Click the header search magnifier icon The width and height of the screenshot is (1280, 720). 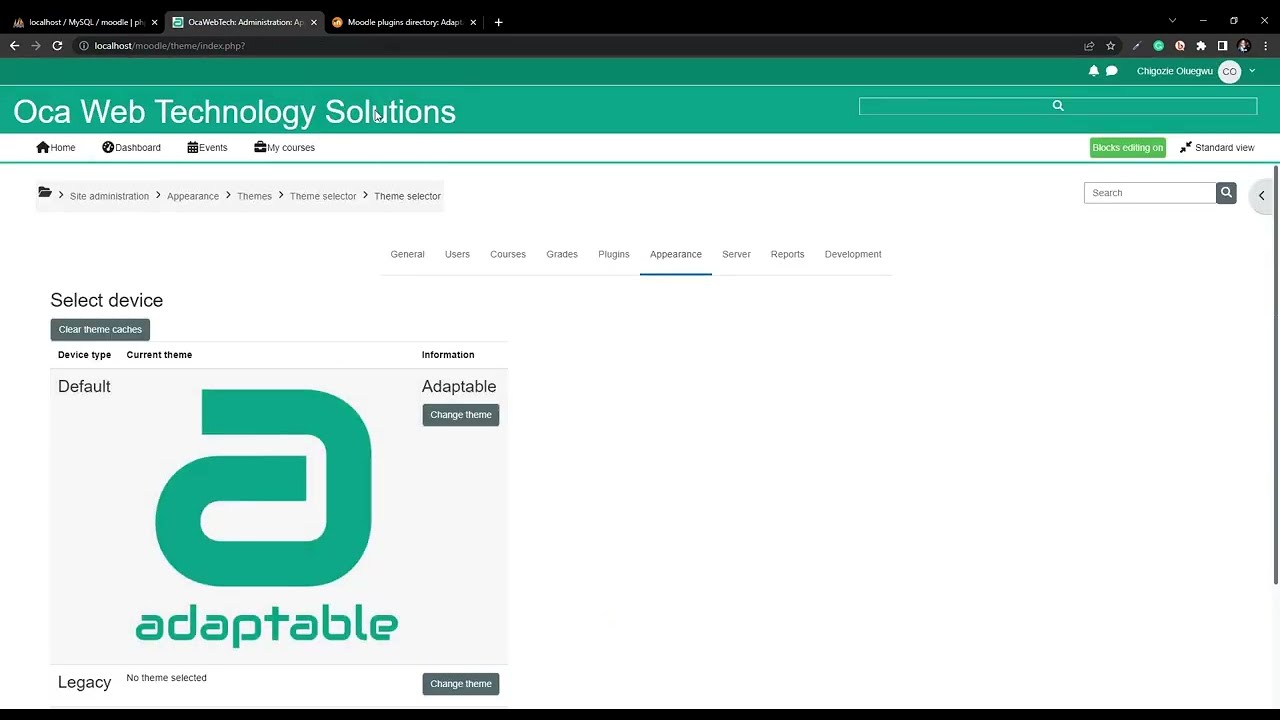click(x=1057, y=105)
